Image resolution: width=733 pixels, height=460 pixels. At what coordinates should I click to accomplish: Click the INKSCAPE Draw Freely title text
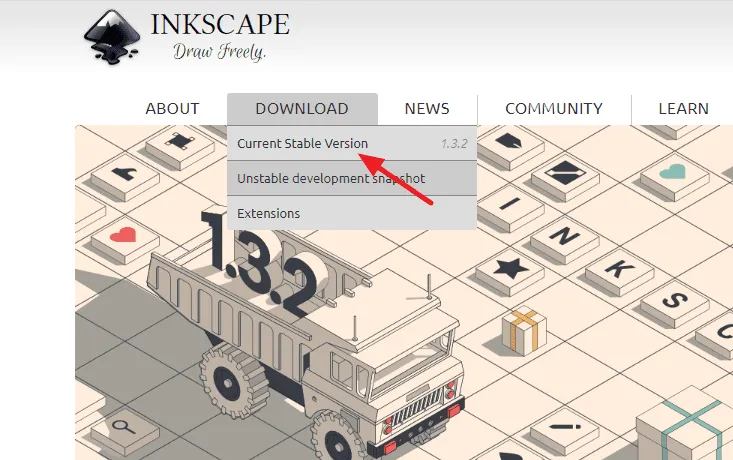tap(220, 36)
